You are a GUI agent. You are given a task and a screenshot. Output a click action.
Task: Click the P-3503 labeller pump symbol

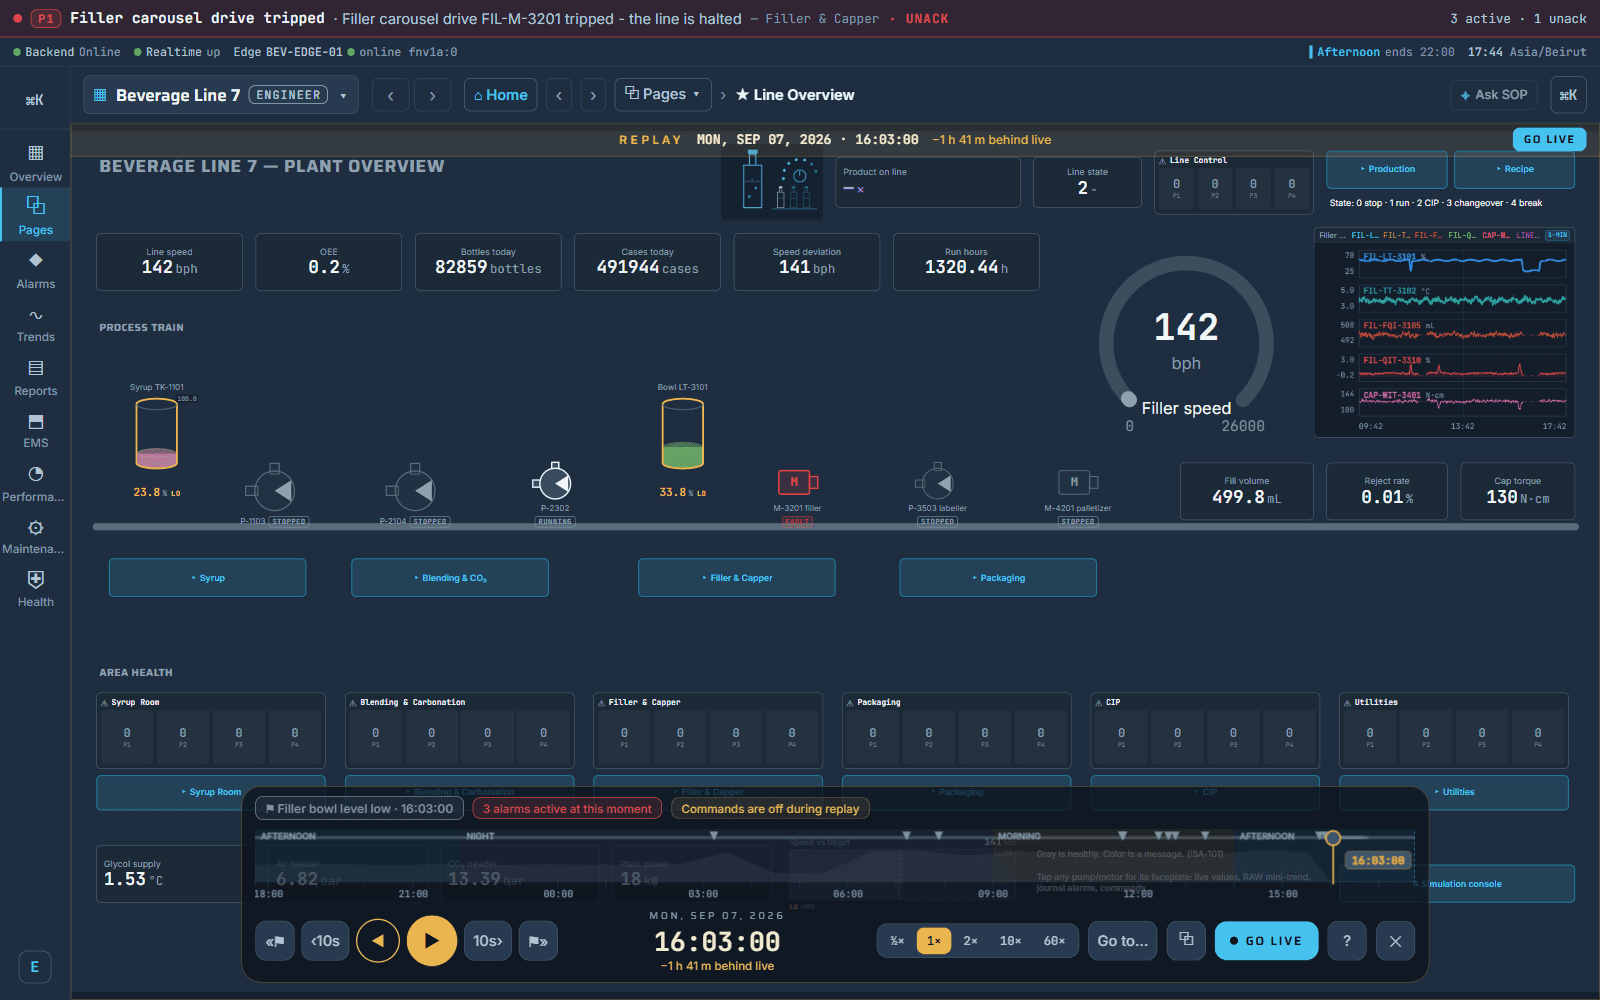pos(936,483)
